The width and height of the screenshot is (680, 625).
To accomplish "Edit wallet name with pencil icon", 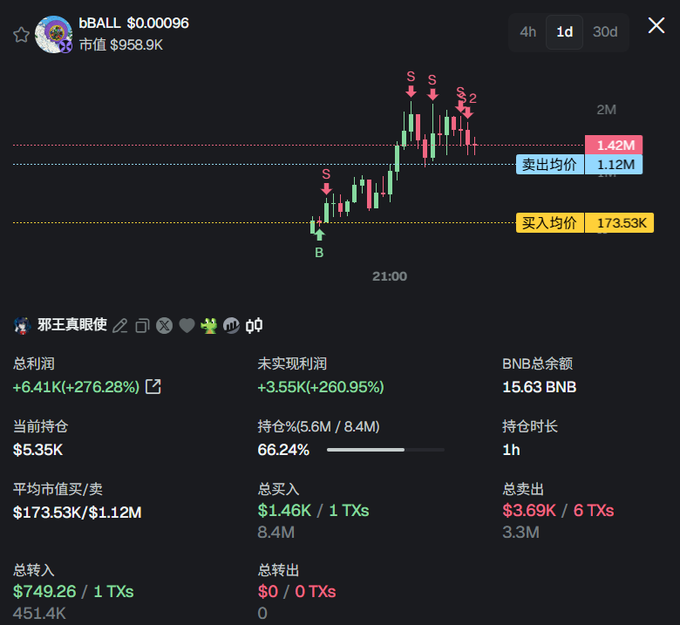I will click(x=120, y=325).
